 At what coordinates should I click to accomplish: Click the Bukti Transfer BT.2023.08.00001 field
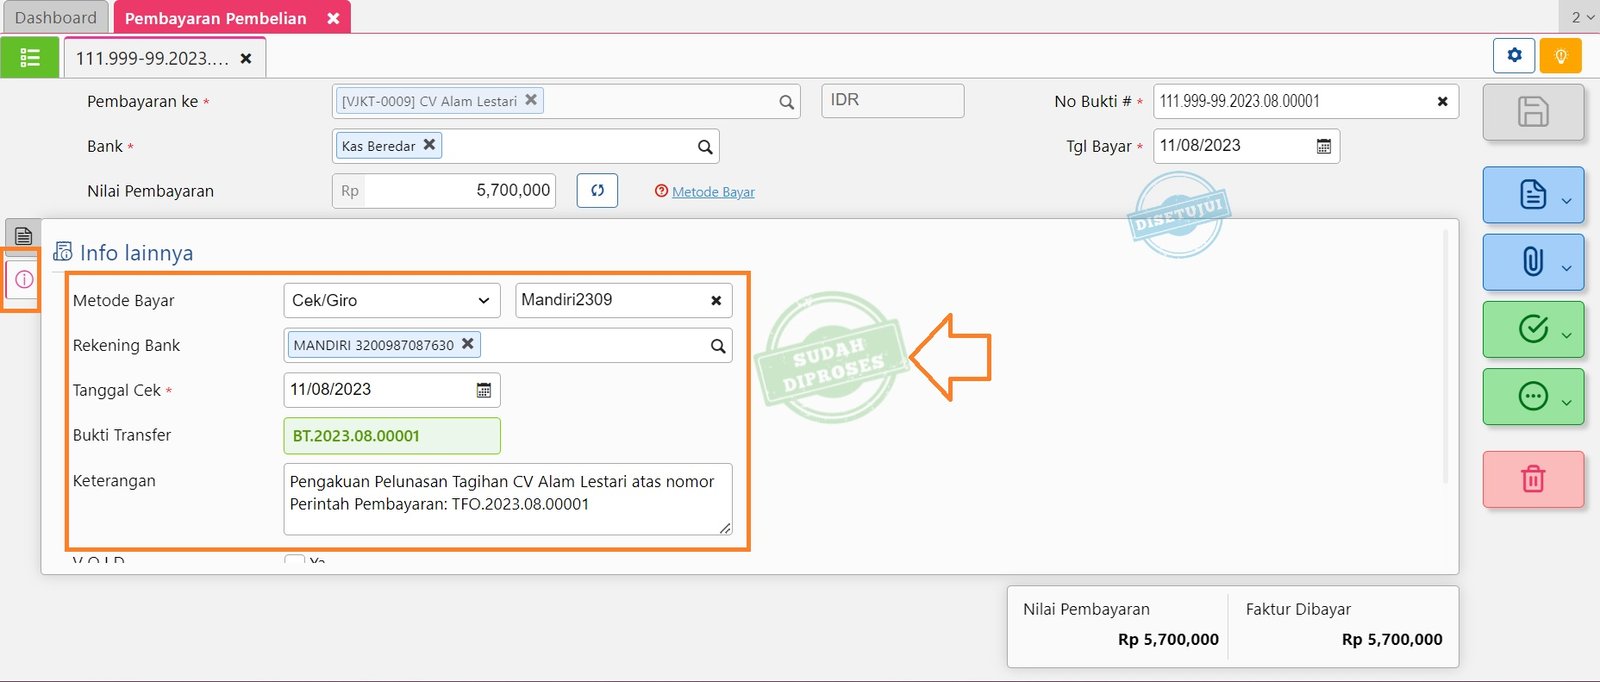point(391,436)
